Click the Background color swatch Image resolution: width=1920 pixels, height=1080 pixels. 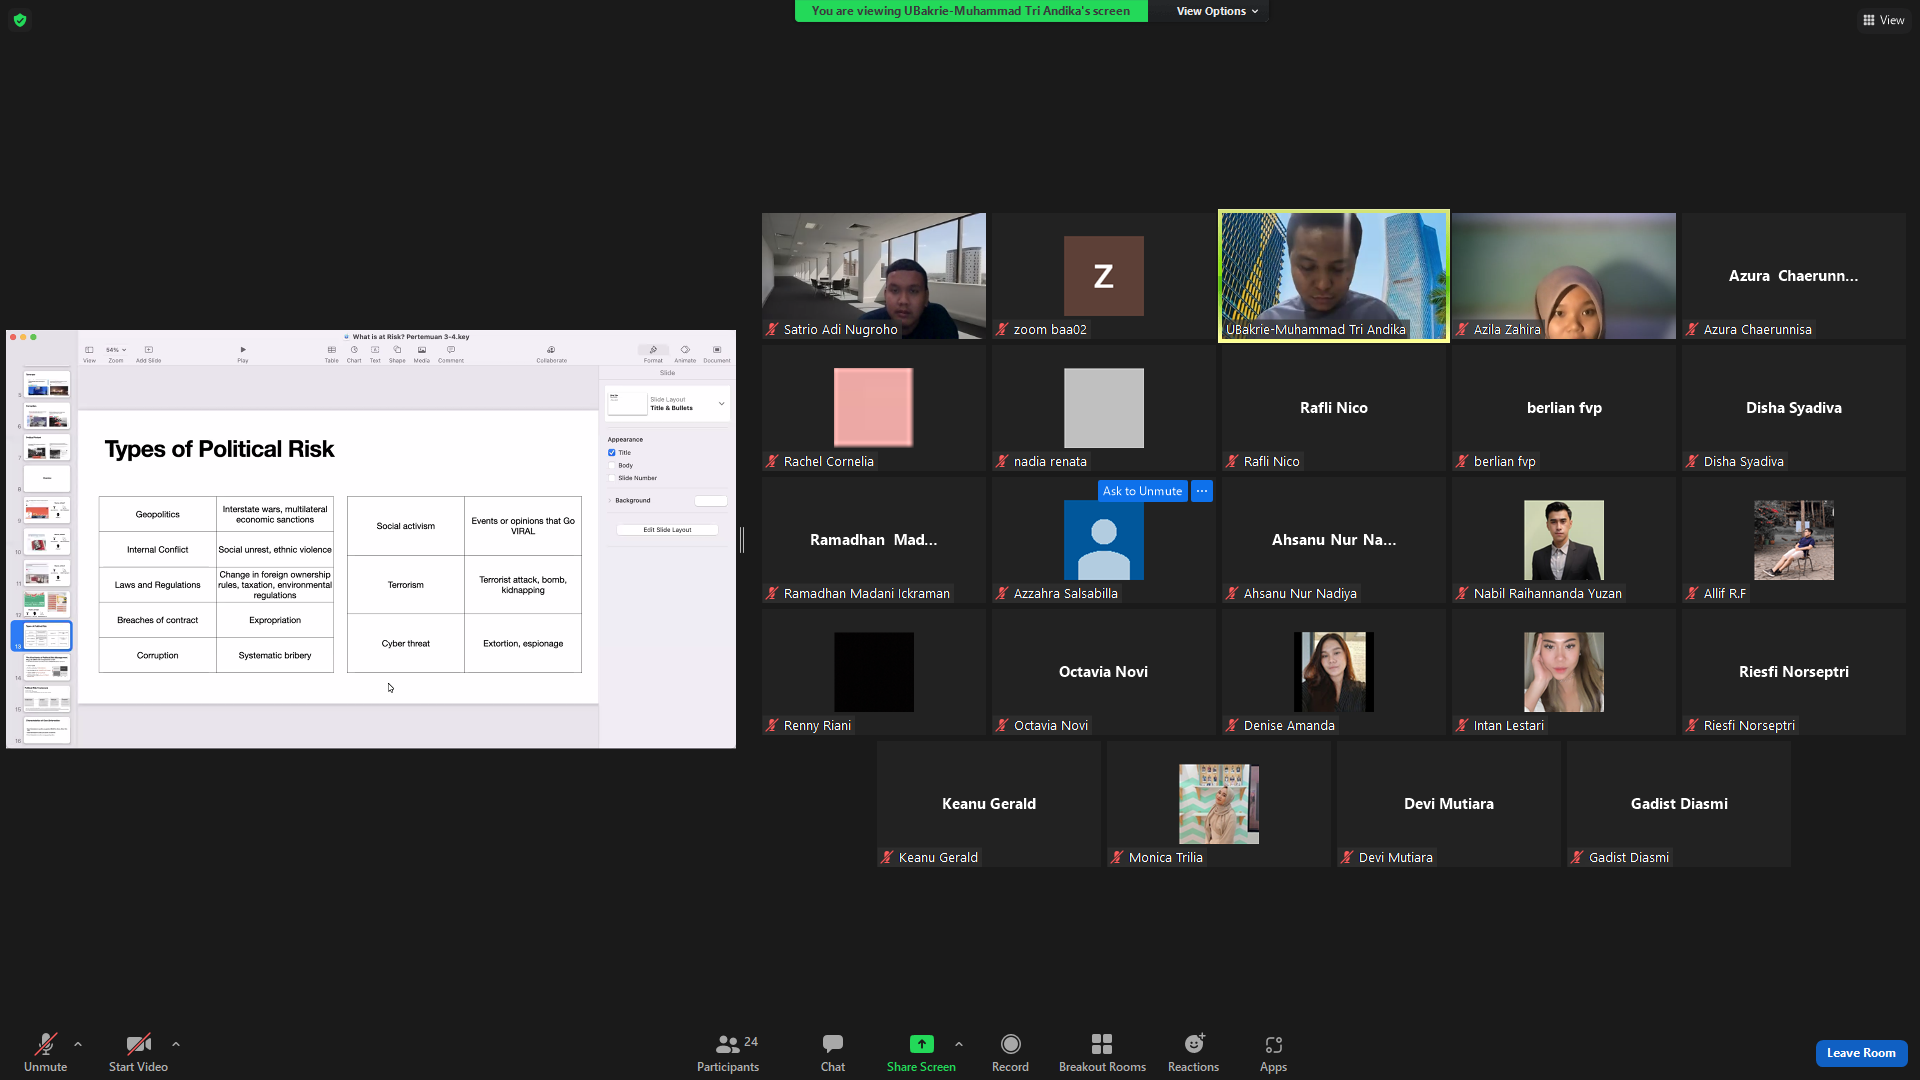(x=710, y=501)
